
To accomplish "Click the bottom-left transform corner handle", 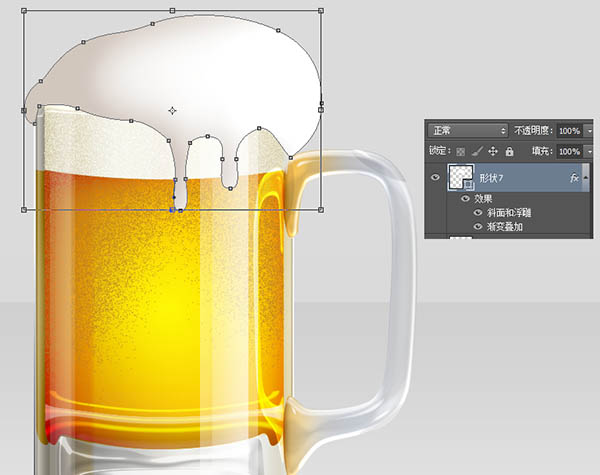I will point(24,210).
